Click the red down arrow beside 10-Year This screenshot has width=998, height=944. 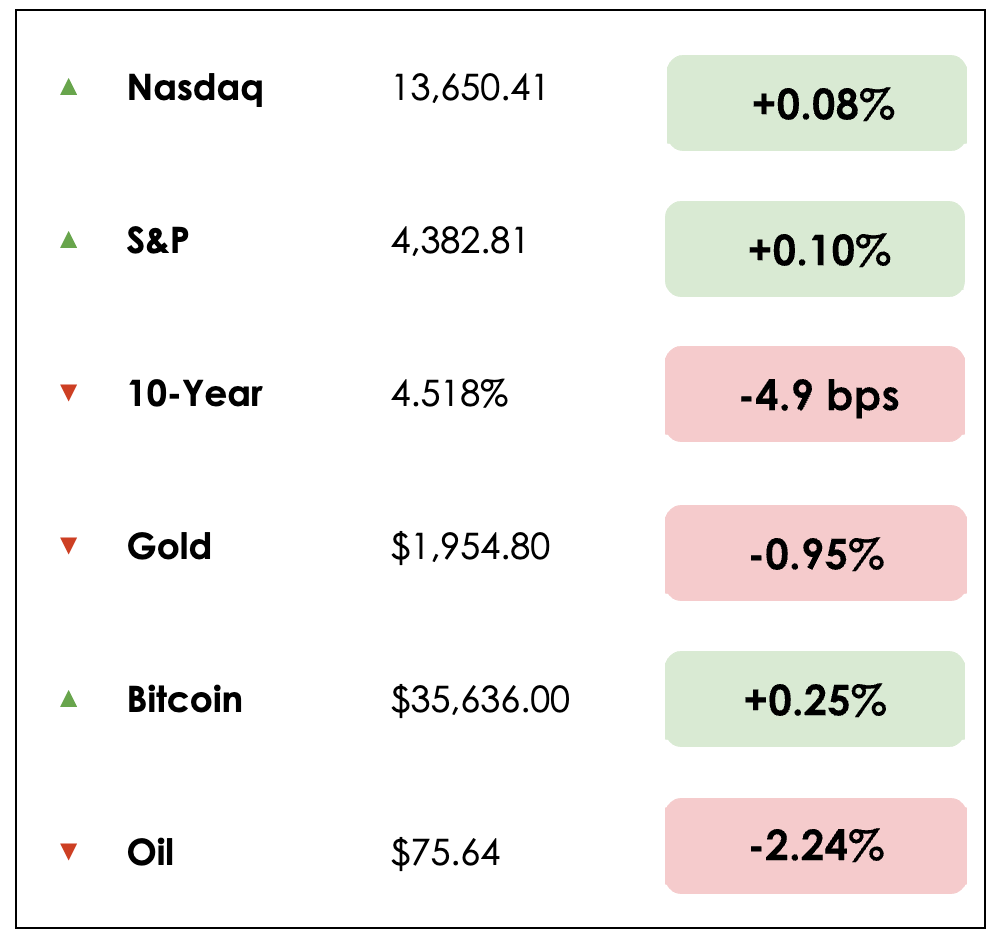coord(68,394)
